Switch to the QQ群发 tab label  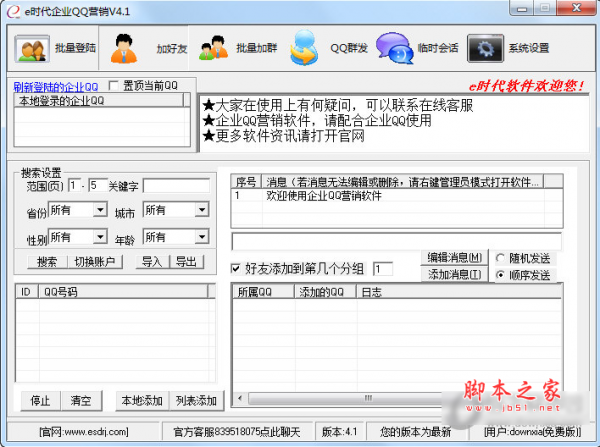coord(349,48)
